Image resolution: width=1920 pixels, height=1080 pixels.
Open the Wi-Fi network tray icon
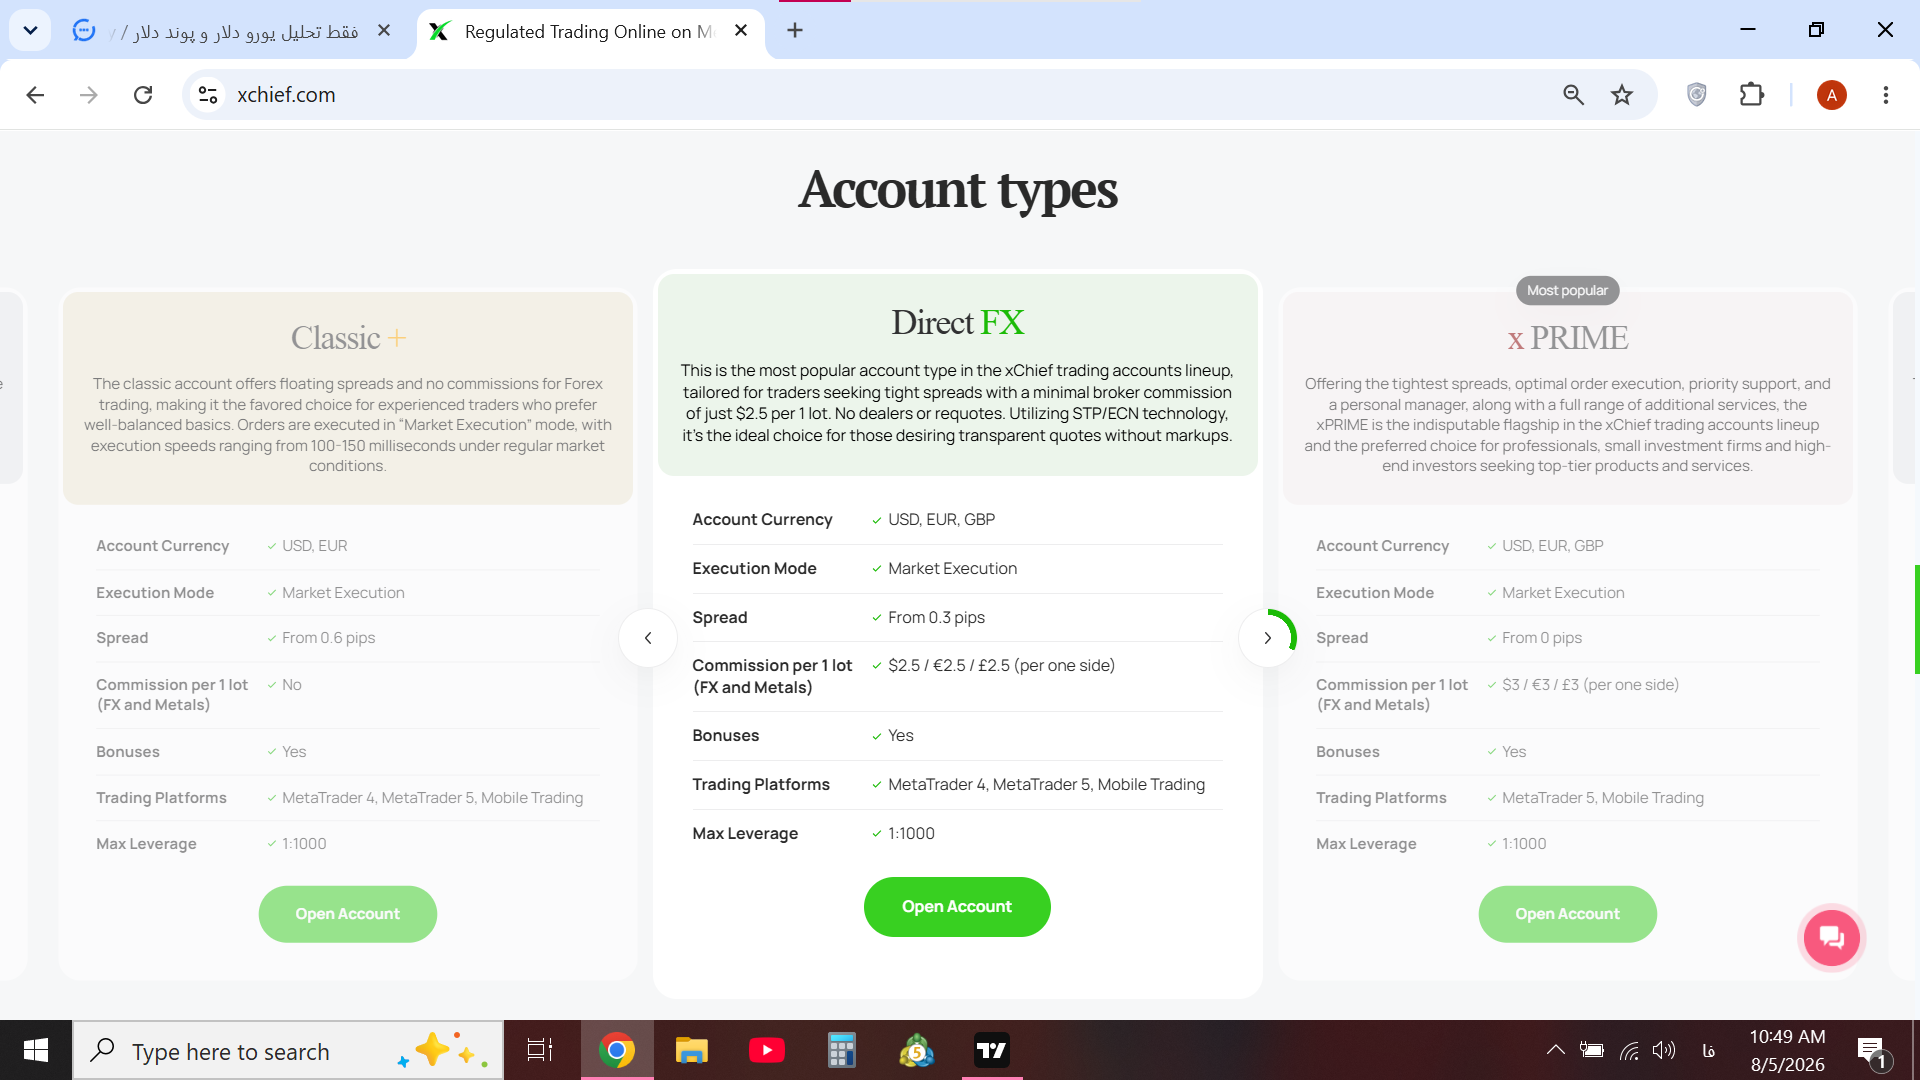click(1629, 1050)
